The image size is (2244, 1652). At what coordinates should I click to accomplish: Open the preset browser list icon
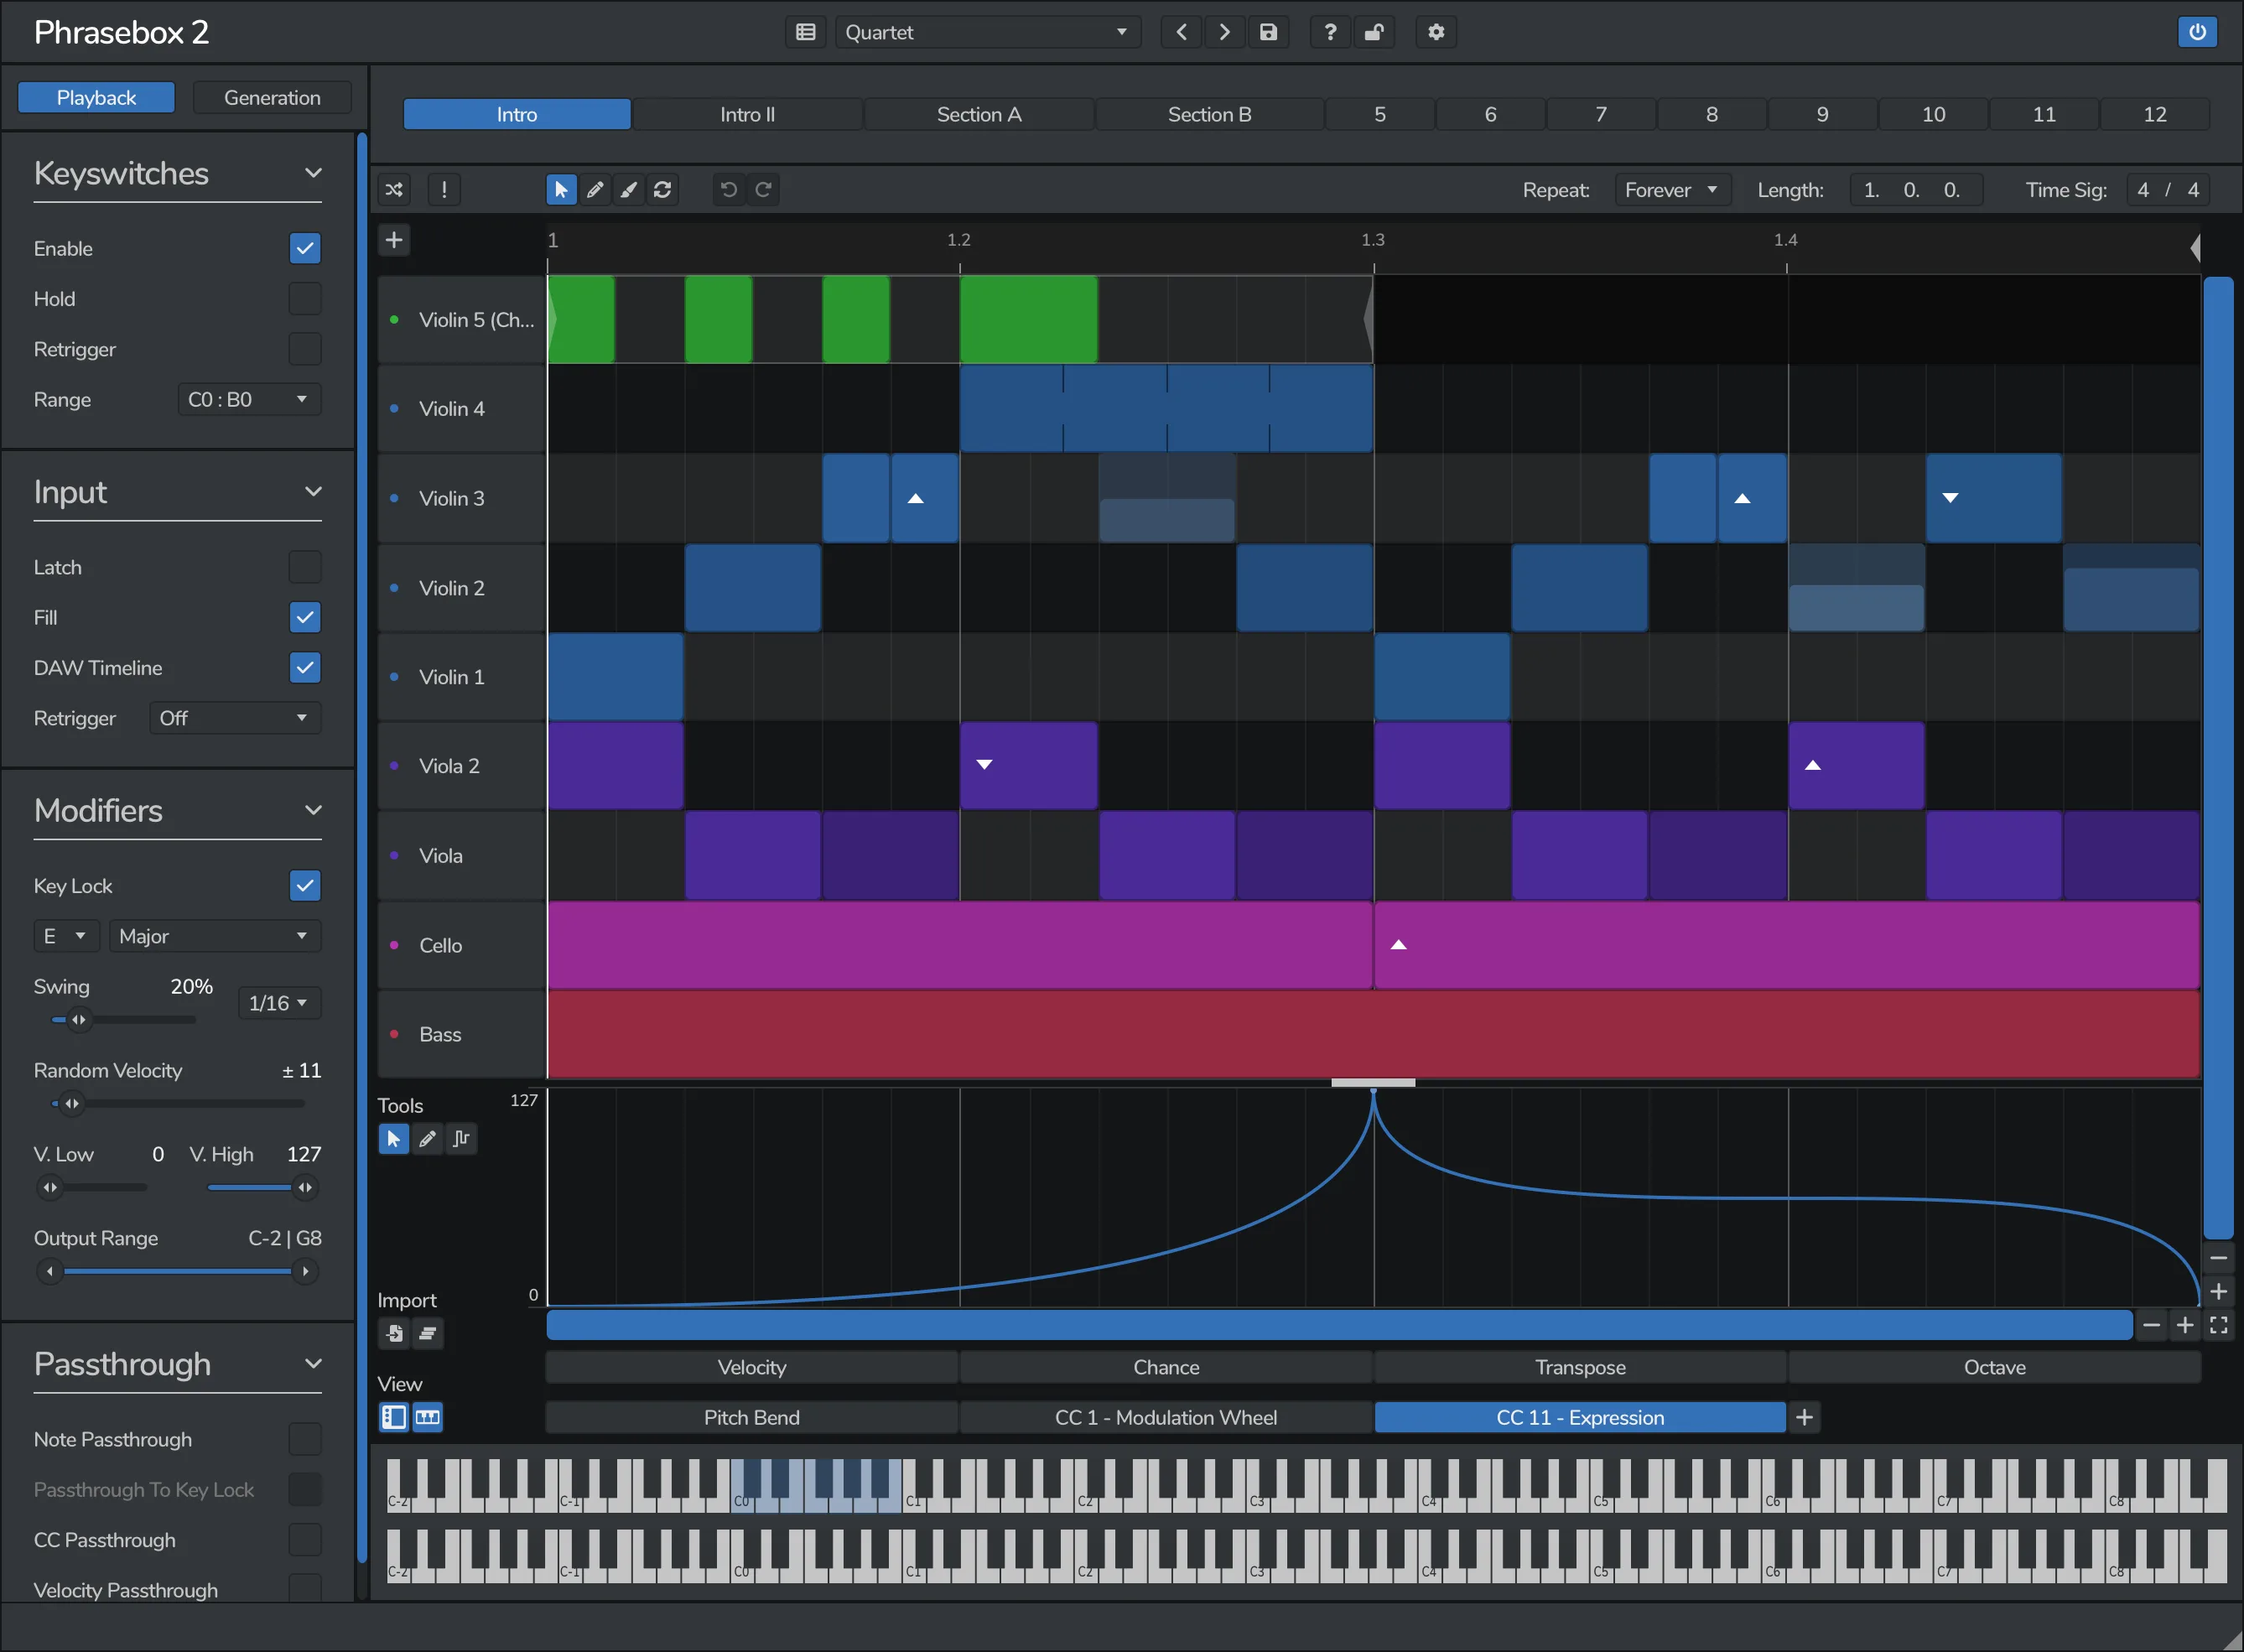click(x=805, y=32)
